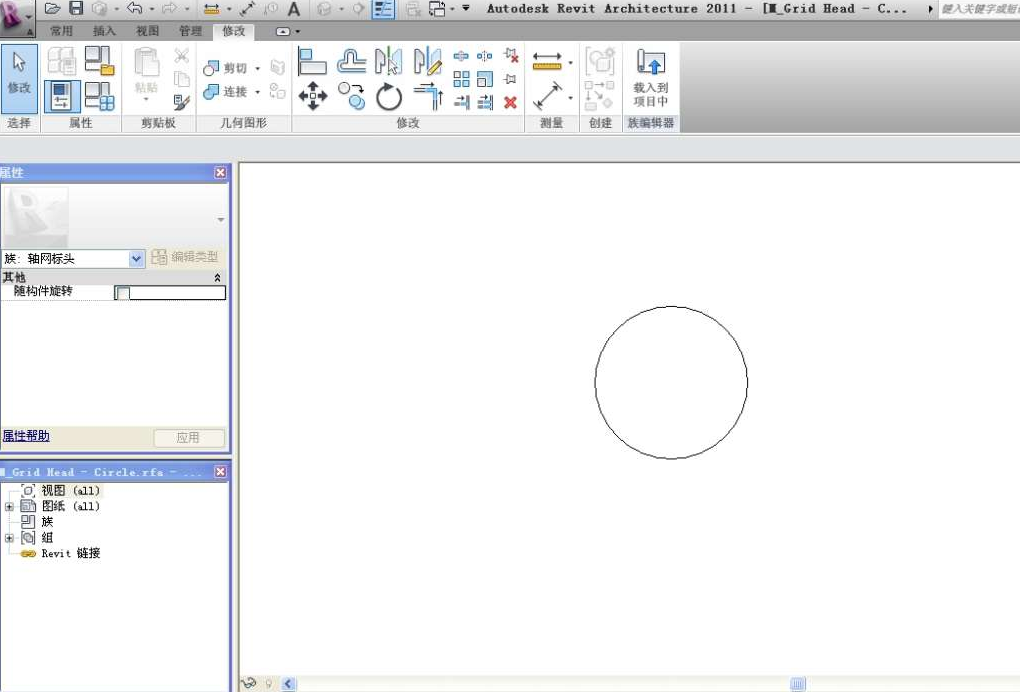Open the 族: 轴网标头 dropdown
Screen dimensions: 1020x692
click(x=137, y=259)
